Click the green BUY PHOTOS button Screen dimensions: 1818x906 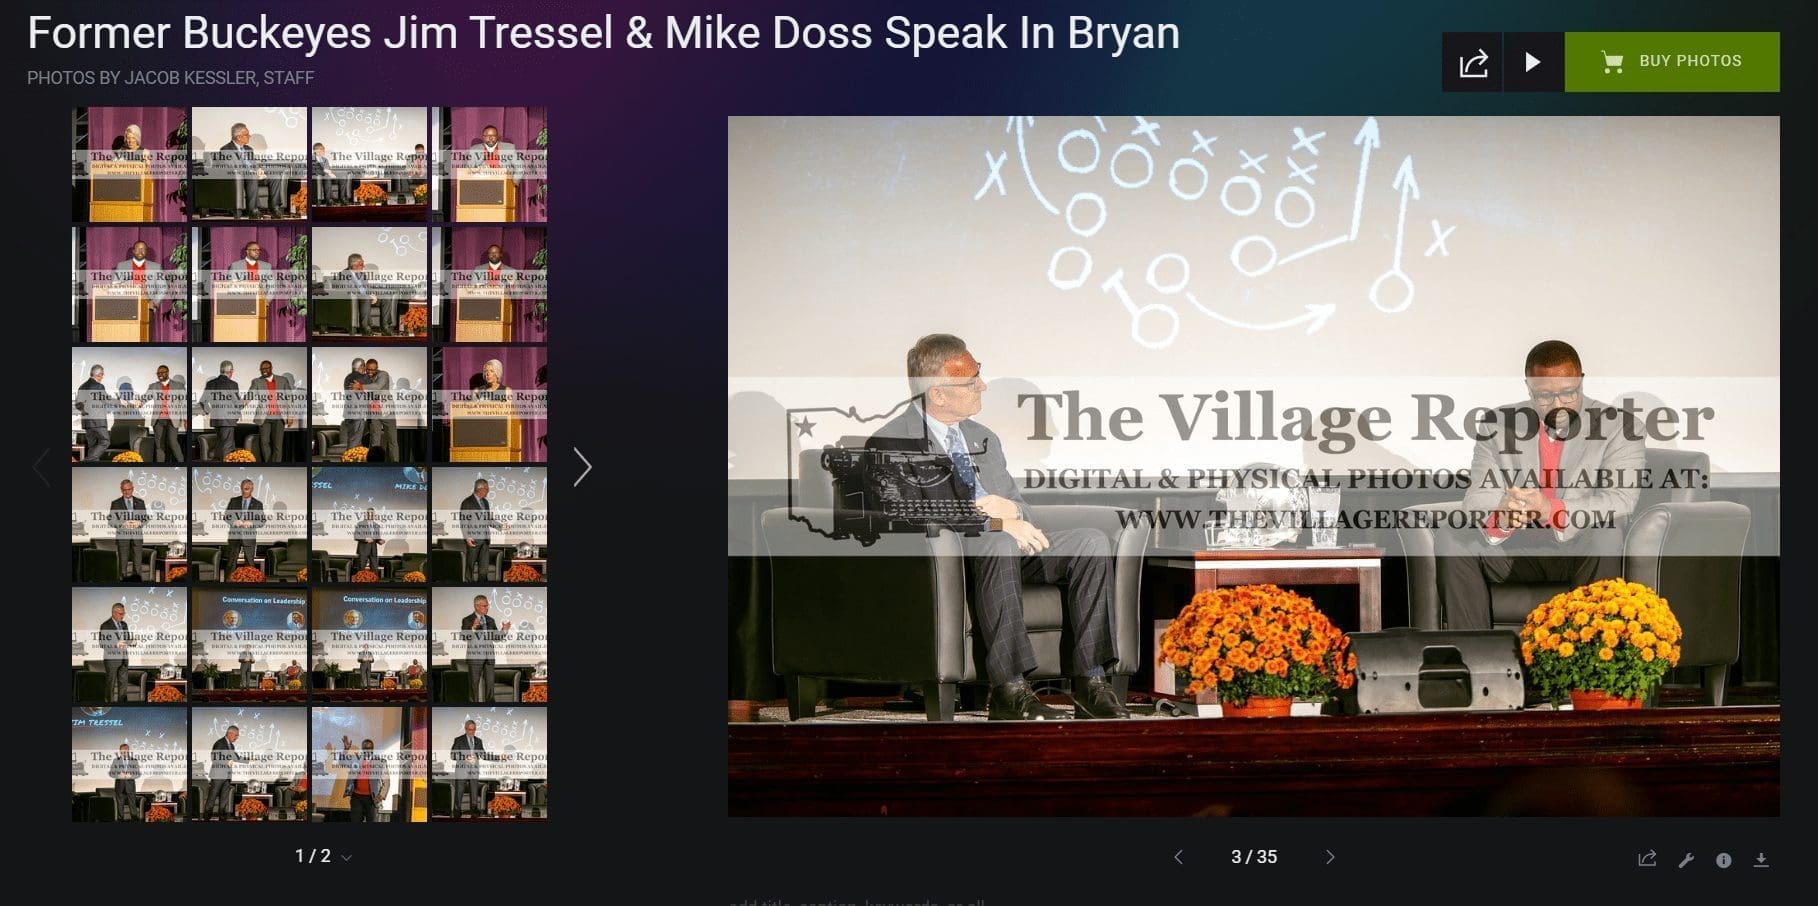tap(1672, 62)
